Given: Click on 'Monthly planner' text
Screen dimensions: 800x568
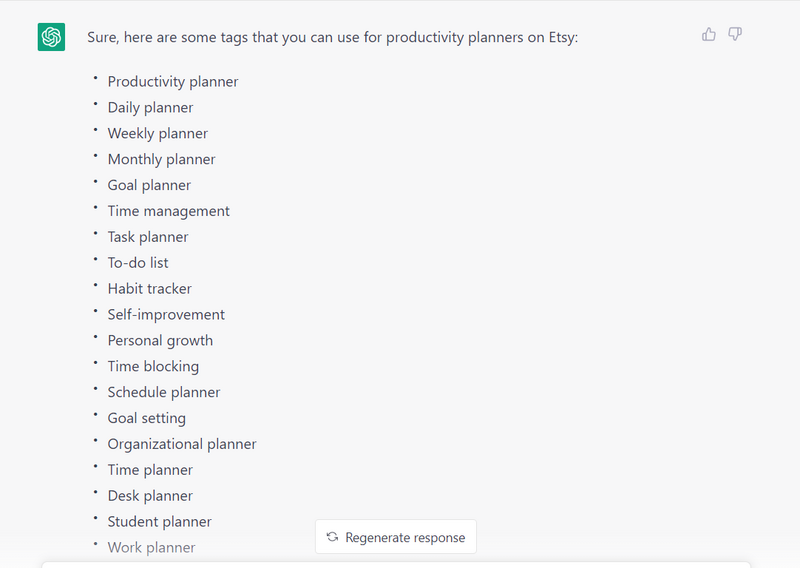Looking at the screenshot, I should pos(162,159).
